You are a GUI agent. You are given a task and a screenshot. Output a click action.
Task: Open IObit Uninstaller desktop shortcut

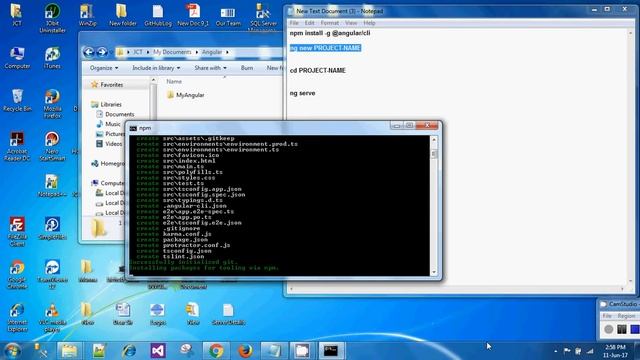click(52, 18)
